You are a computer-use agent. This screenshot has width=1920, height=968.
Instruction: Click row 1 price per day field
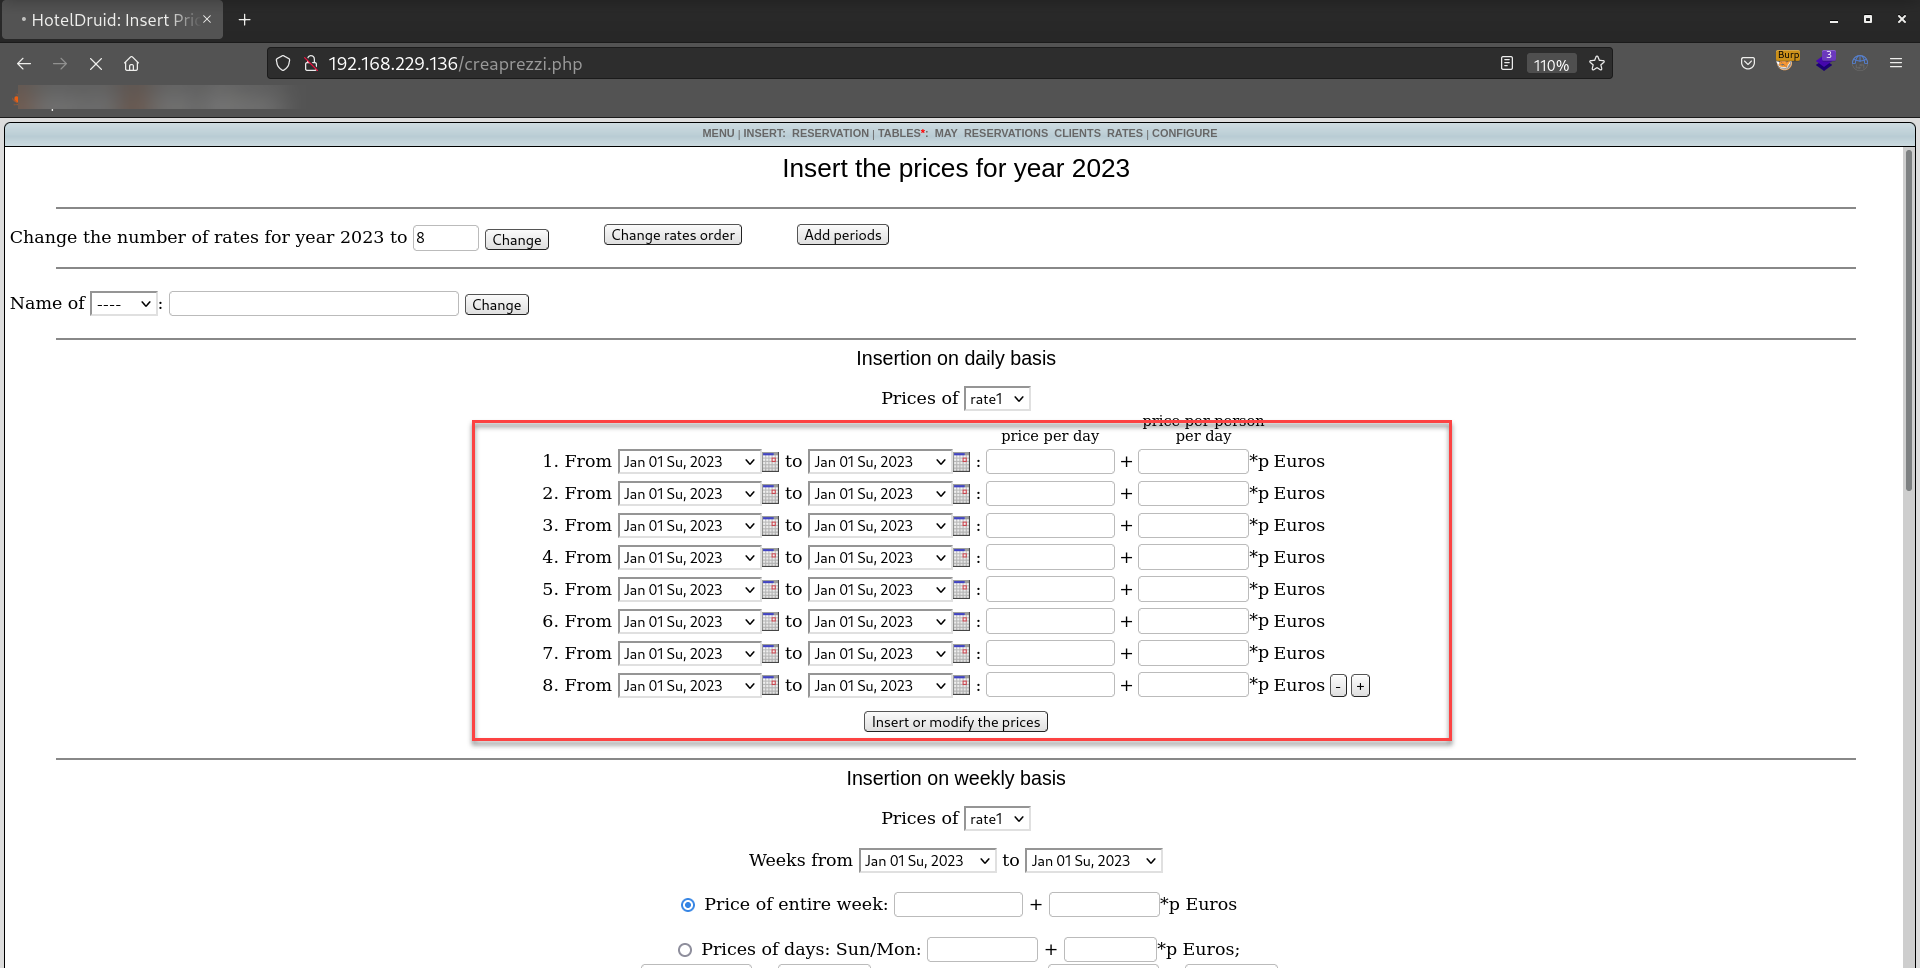(1051, 462)
